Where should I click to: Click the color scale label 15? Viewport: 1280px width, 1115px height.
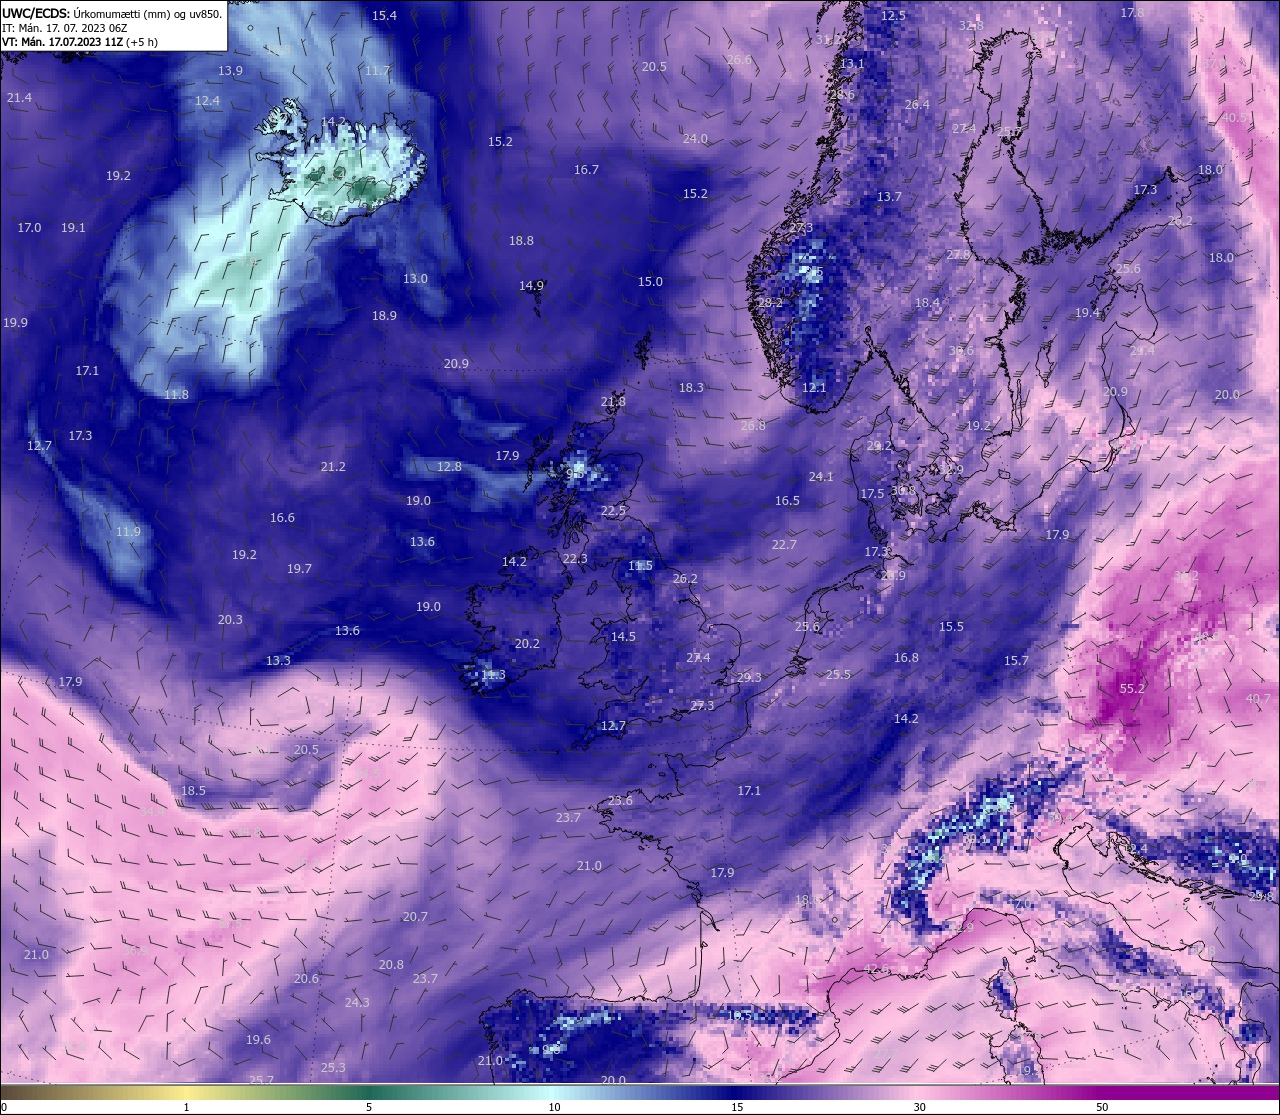click(737, 1107)
